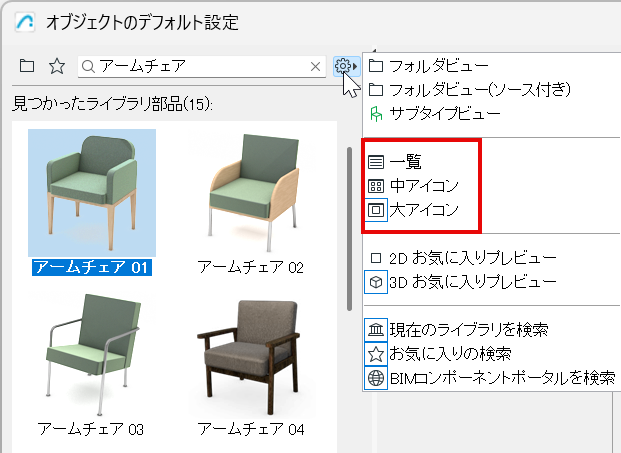Switch to 一覧 list display
The width and height of the screenshot is (621, 453).
pos(394,162)
